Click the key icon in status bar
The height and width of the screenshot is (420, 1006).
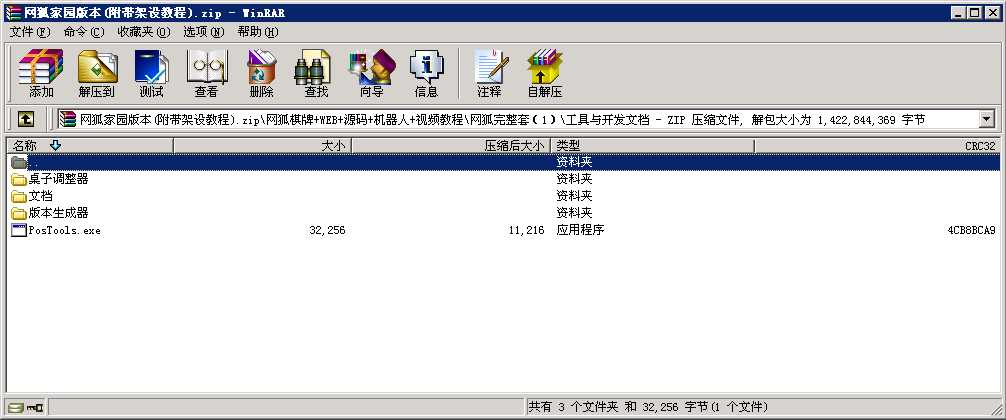35,407
